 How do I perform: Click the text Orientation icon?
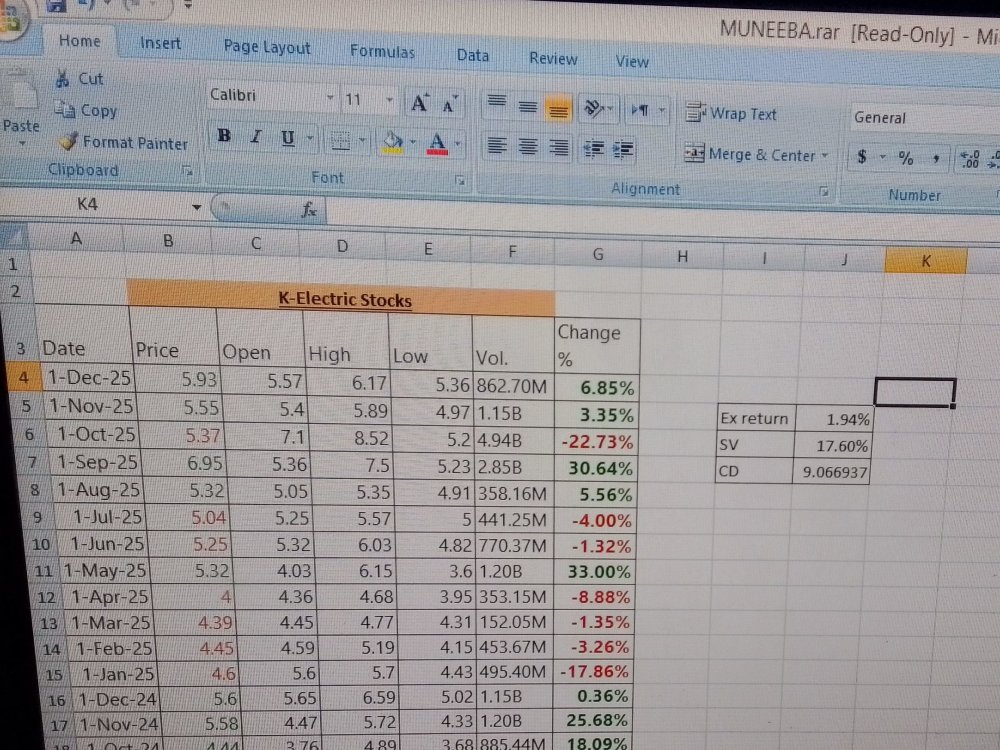pos(594,109)
